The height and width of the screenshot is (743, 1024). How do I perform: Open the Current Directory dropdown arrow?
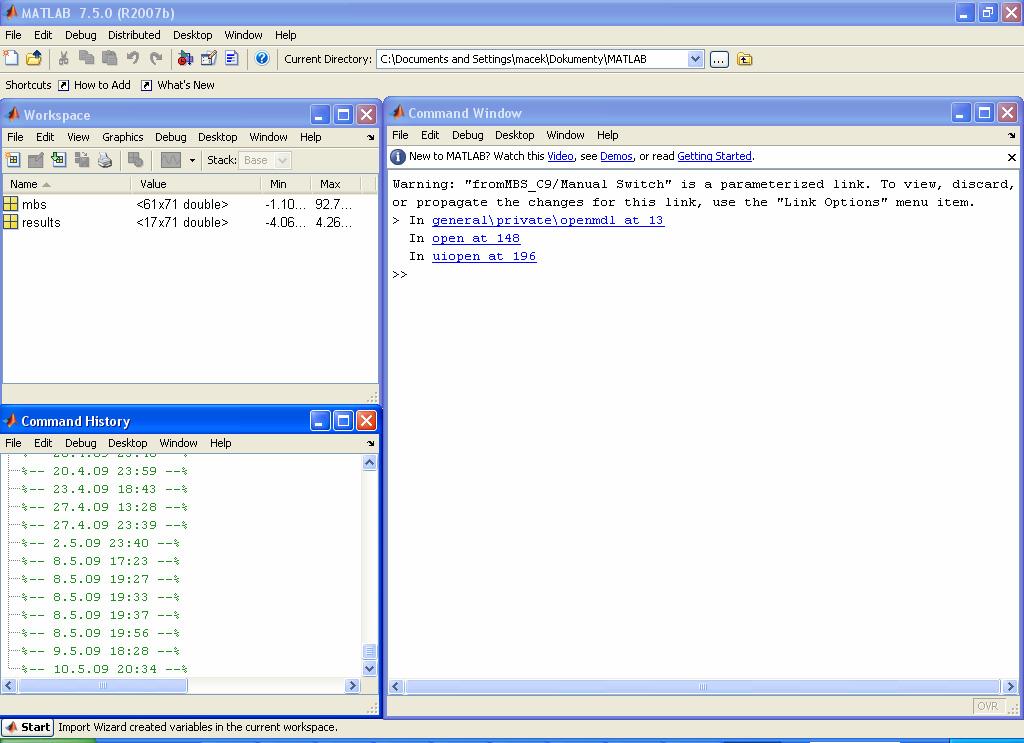click(x=696, y=59)
